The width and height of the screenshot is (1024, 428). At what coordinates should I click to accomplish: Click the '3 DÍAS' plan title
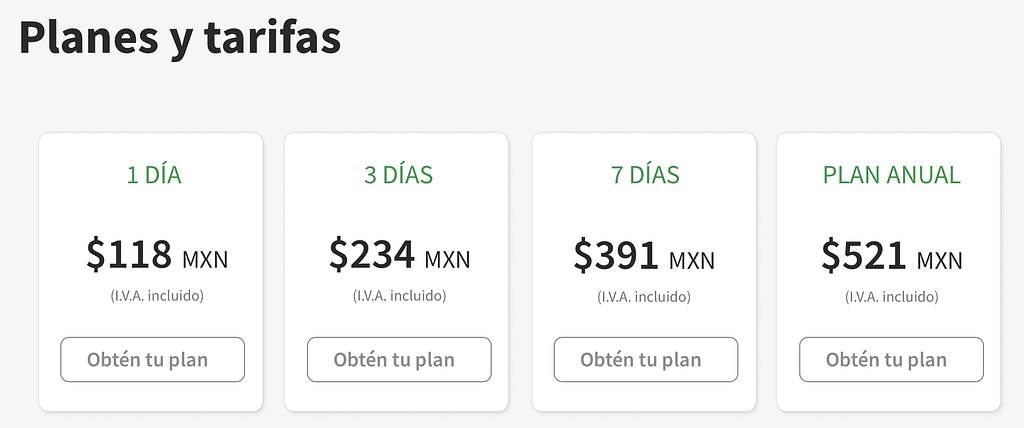pos(398,175)
